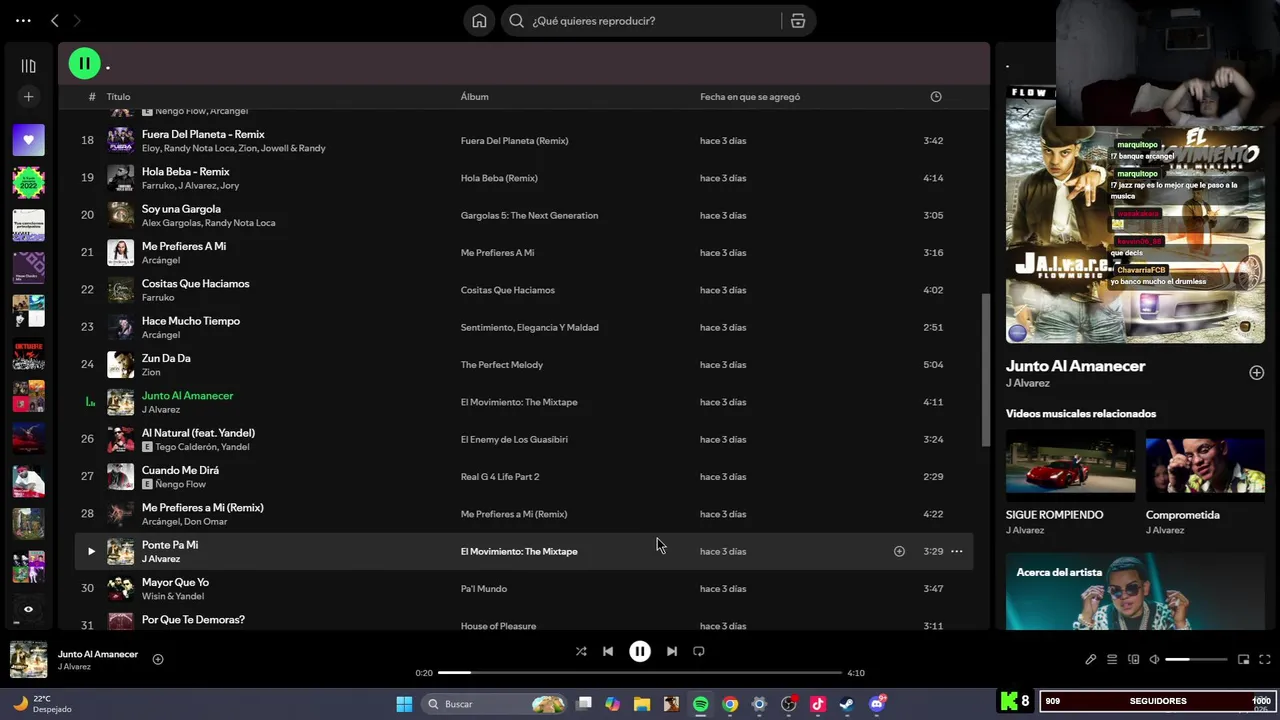Toggle repeat mode
1280x720 pixels.
pyautogui.click(x=699, y=651)
